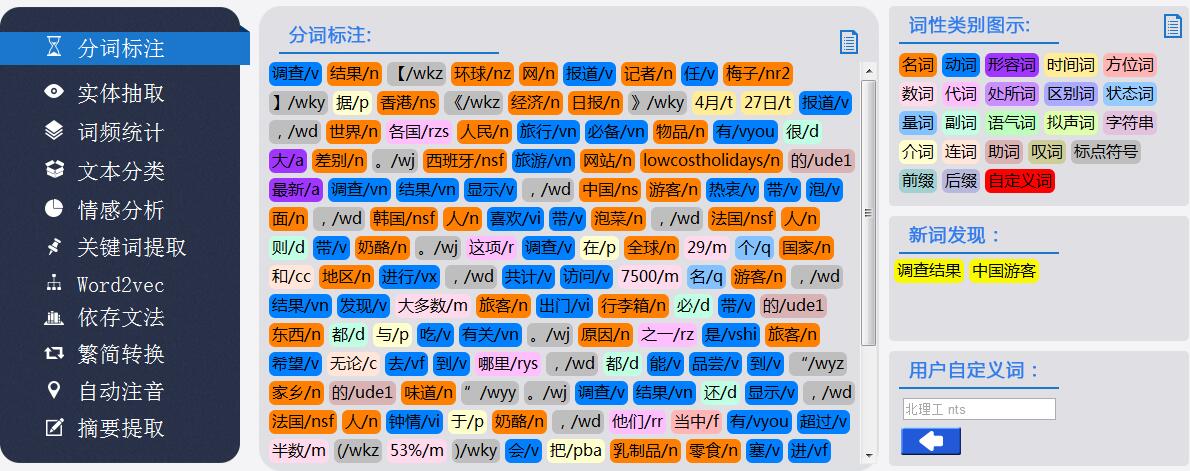Screen dimensions: 1190x471
Task: Click the gray 标点符号 legend swatch
Action: click(x=1106, y=152)
